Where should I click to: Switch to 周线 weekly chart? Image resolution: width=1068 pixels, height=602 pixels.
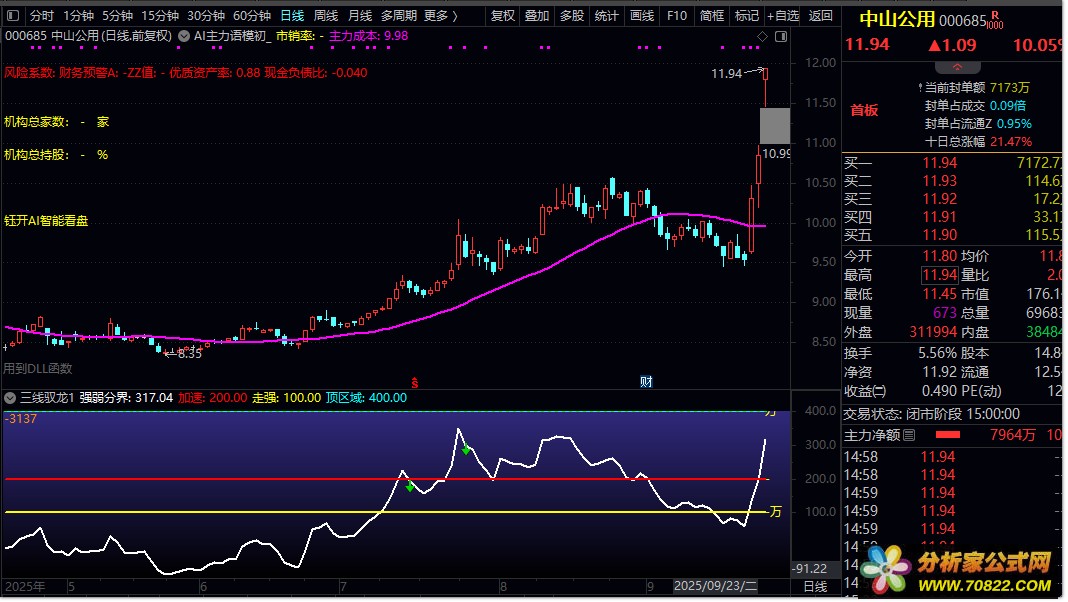click(x=326, y=16)
